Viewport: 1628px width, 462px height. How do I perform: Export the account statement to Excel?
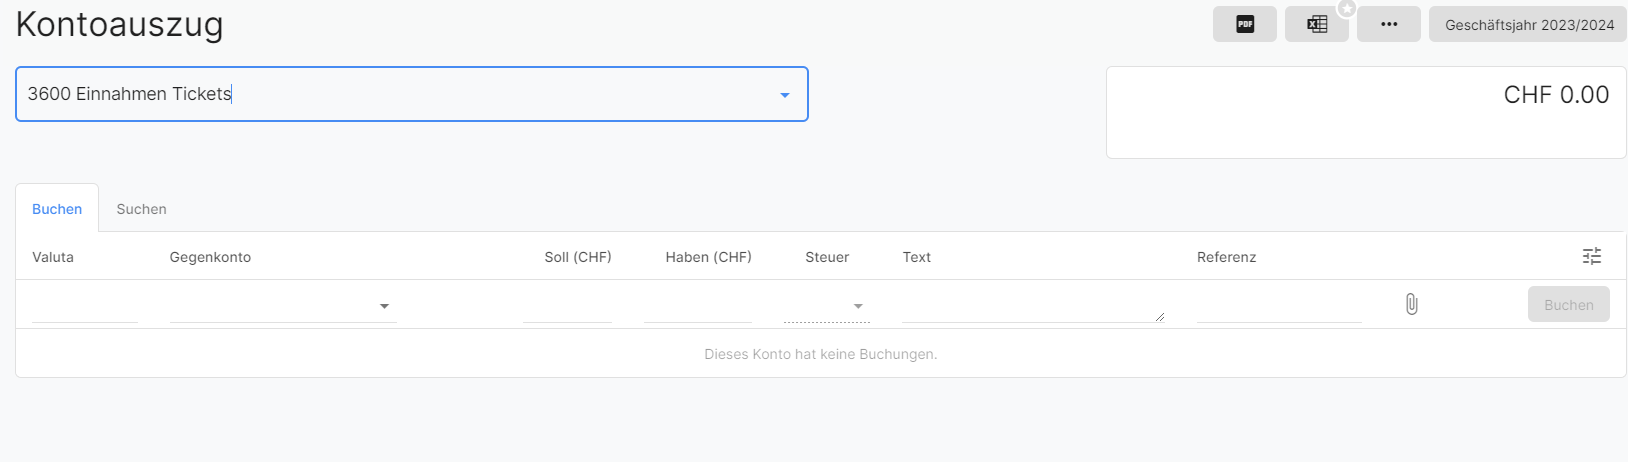tap(1316, 25)
